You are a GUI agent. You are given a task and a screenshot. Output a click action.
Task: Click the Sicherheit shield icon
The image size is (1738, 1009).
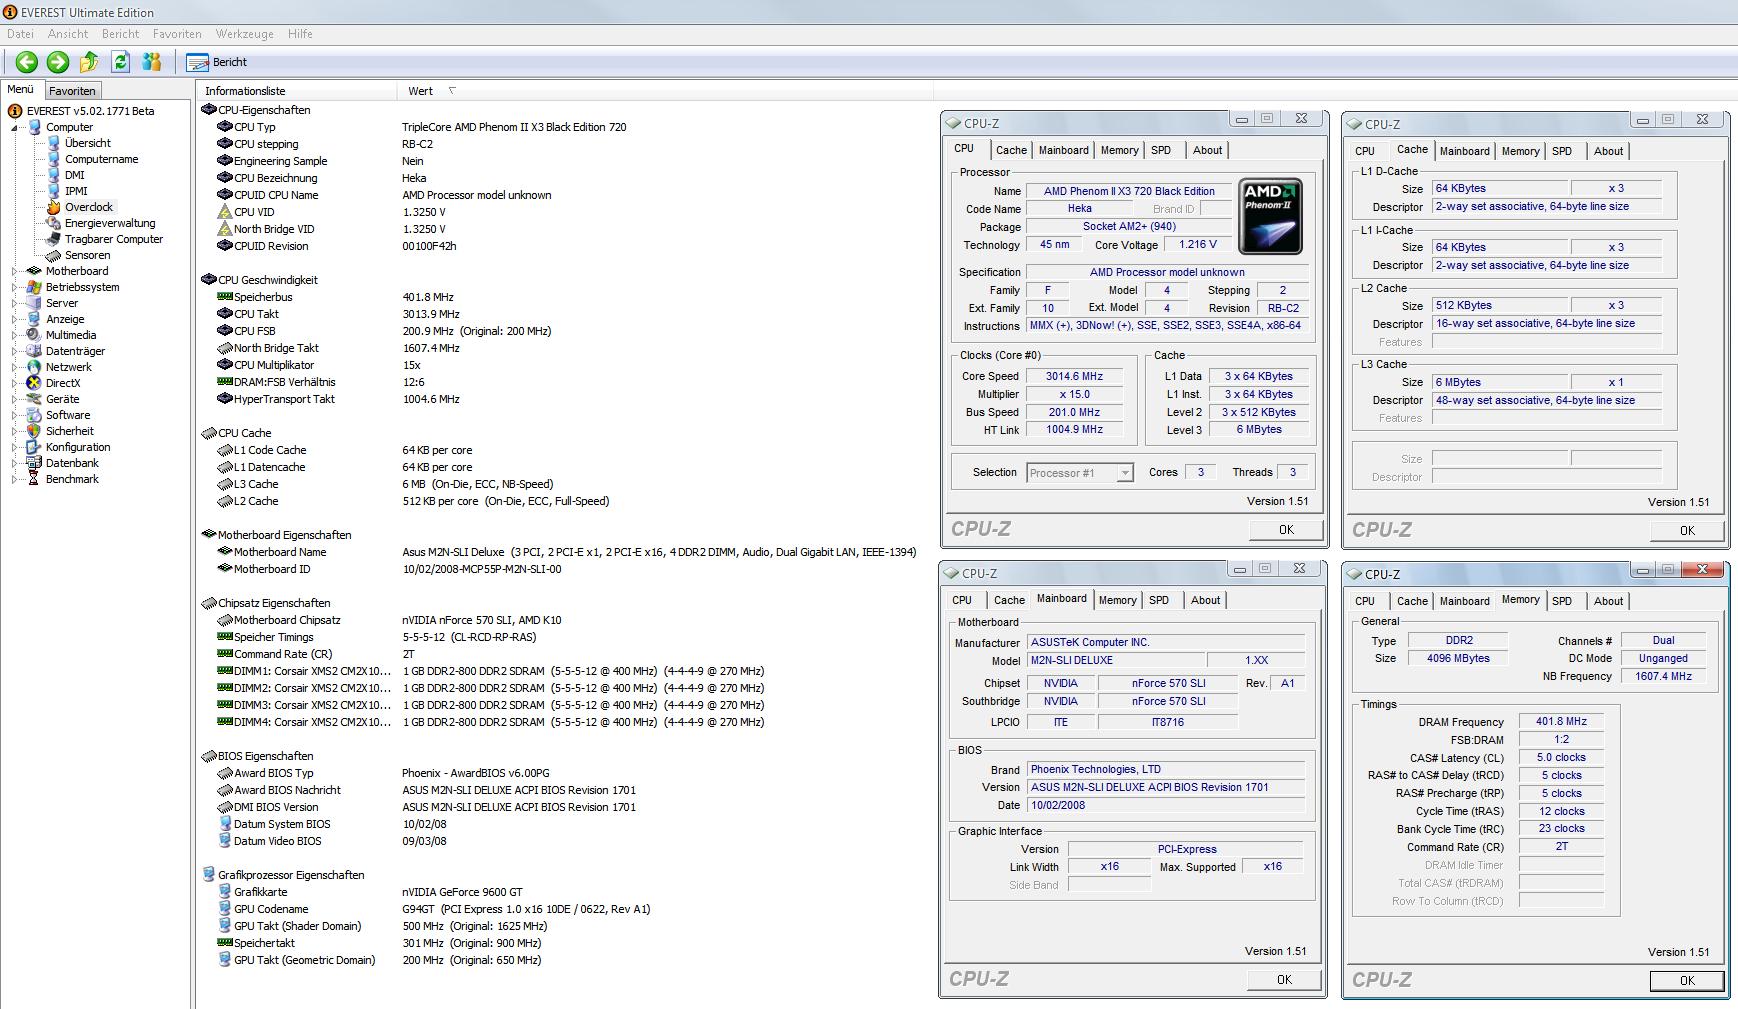tap(34, 431)
